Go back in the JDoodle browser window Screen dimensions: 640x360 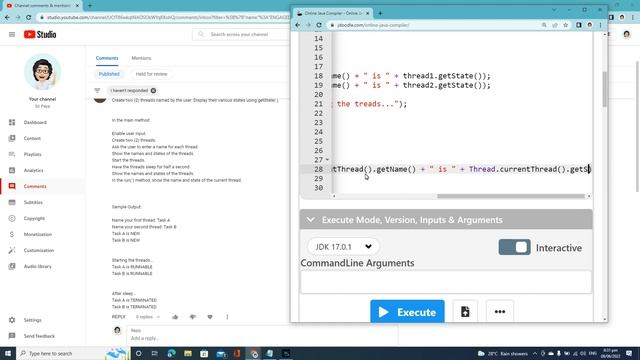(298, 25)
